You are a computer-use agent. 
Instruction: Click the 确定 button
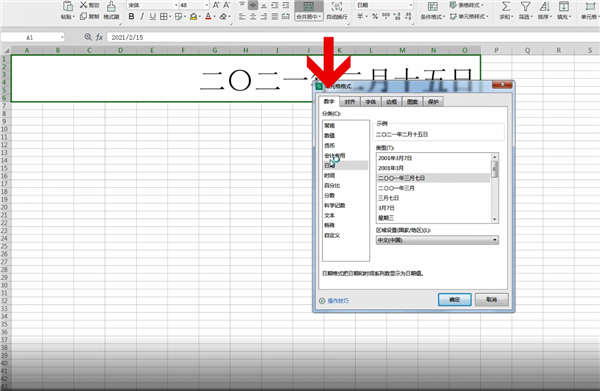pyautogui.click(x=455, y=300)
